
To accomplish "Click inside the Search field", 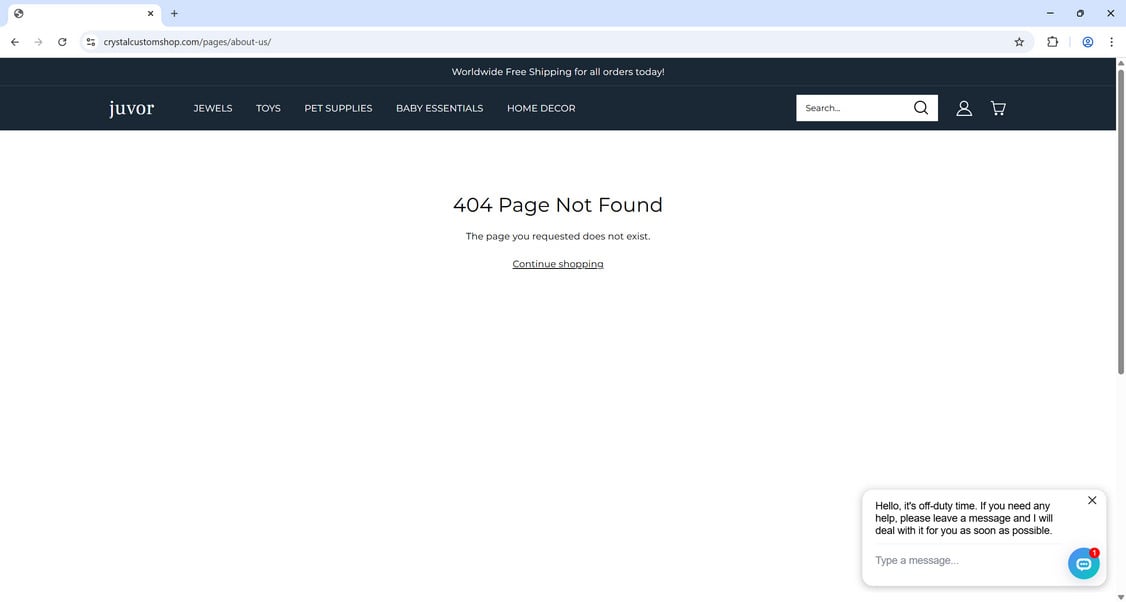I will (855, 107).
